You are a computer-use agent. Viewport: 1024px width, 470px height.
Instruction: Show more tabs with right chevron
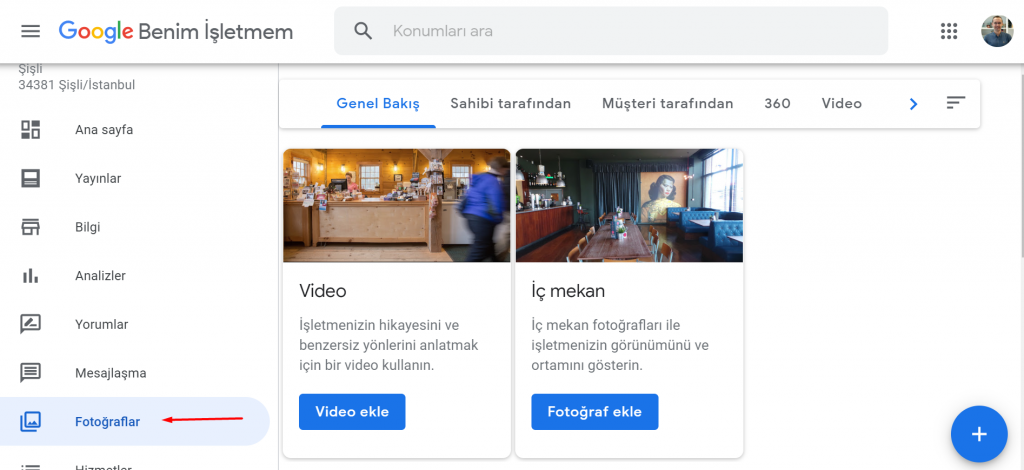[x=914, y=104]
